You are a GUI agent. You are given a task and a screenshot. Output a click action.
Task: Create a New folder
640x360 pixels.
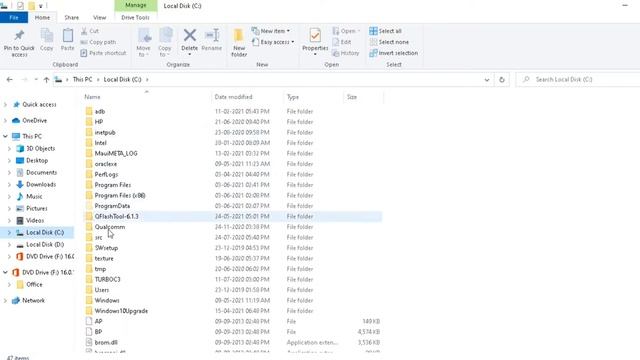pyautogui.click(x=239, y=42)
